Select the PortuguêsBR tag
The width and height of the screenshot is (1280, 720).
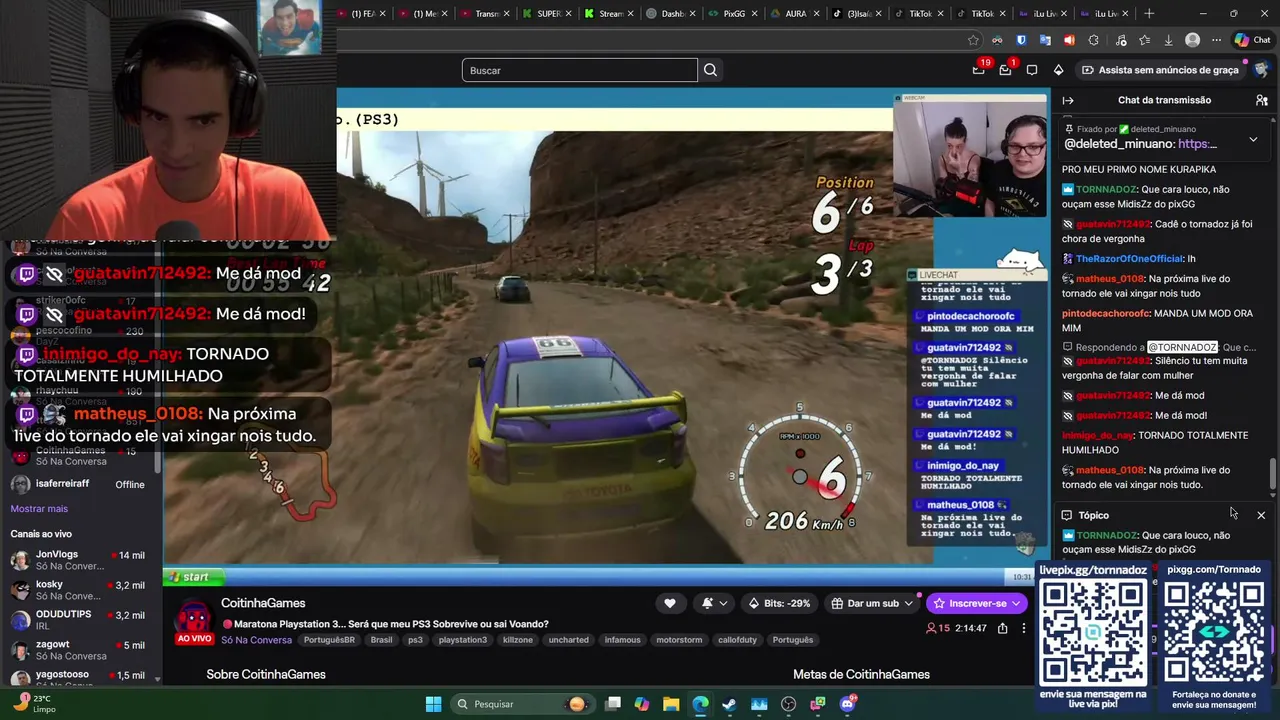tap(329, 640)
